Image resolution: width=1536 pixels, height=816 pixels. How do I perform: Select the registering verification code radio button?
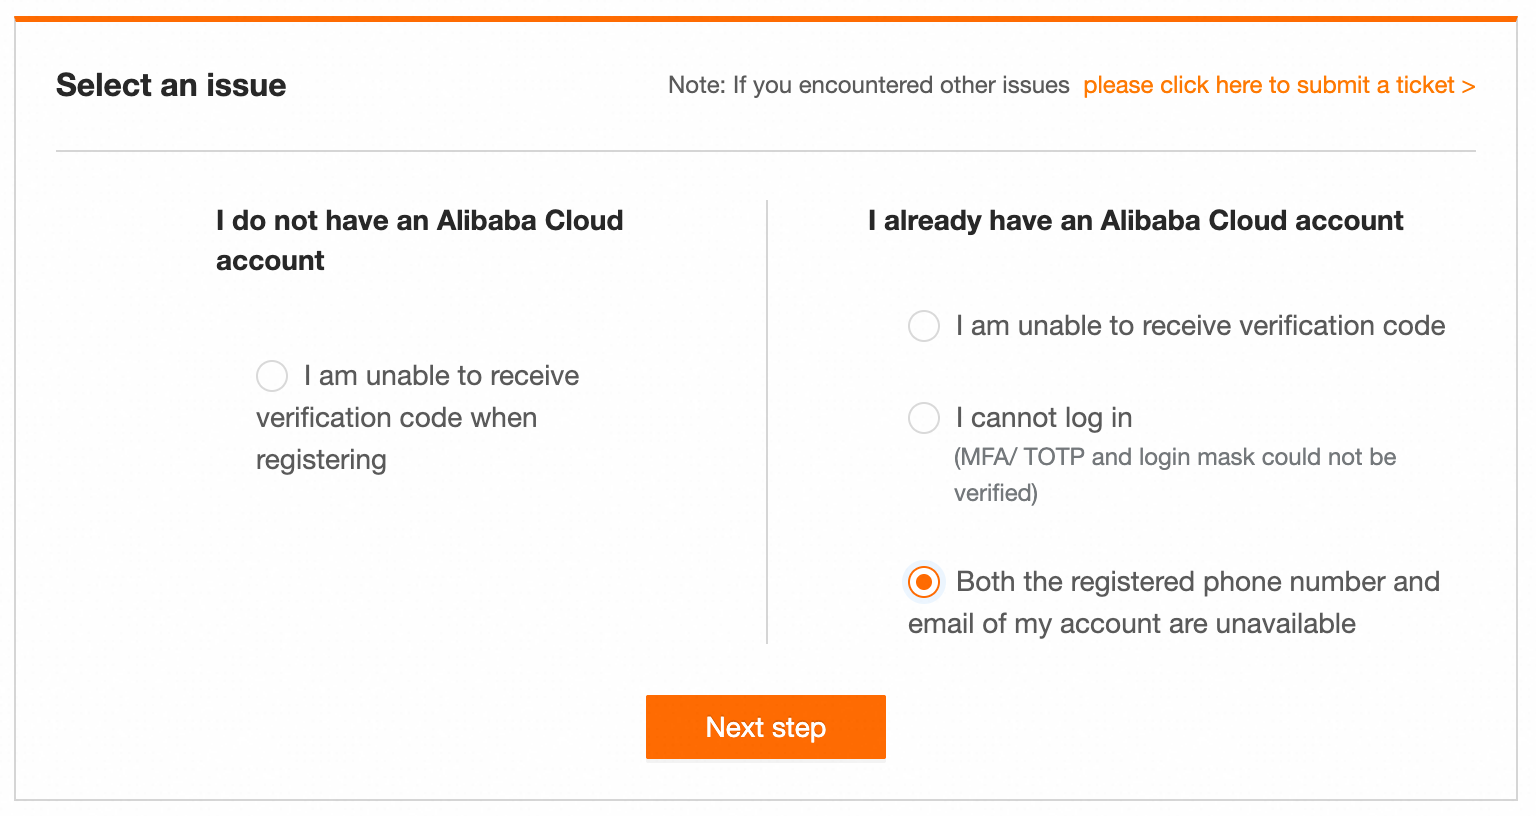(272, 376)
